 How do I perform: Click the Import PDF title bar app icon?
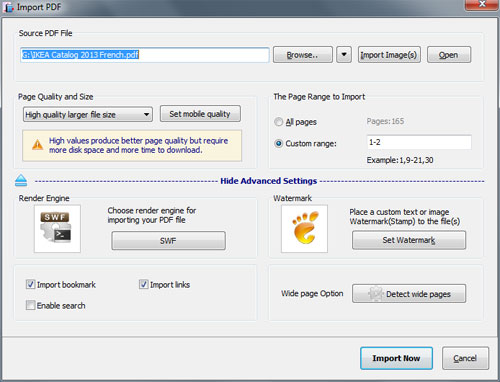tap(9, 7)
